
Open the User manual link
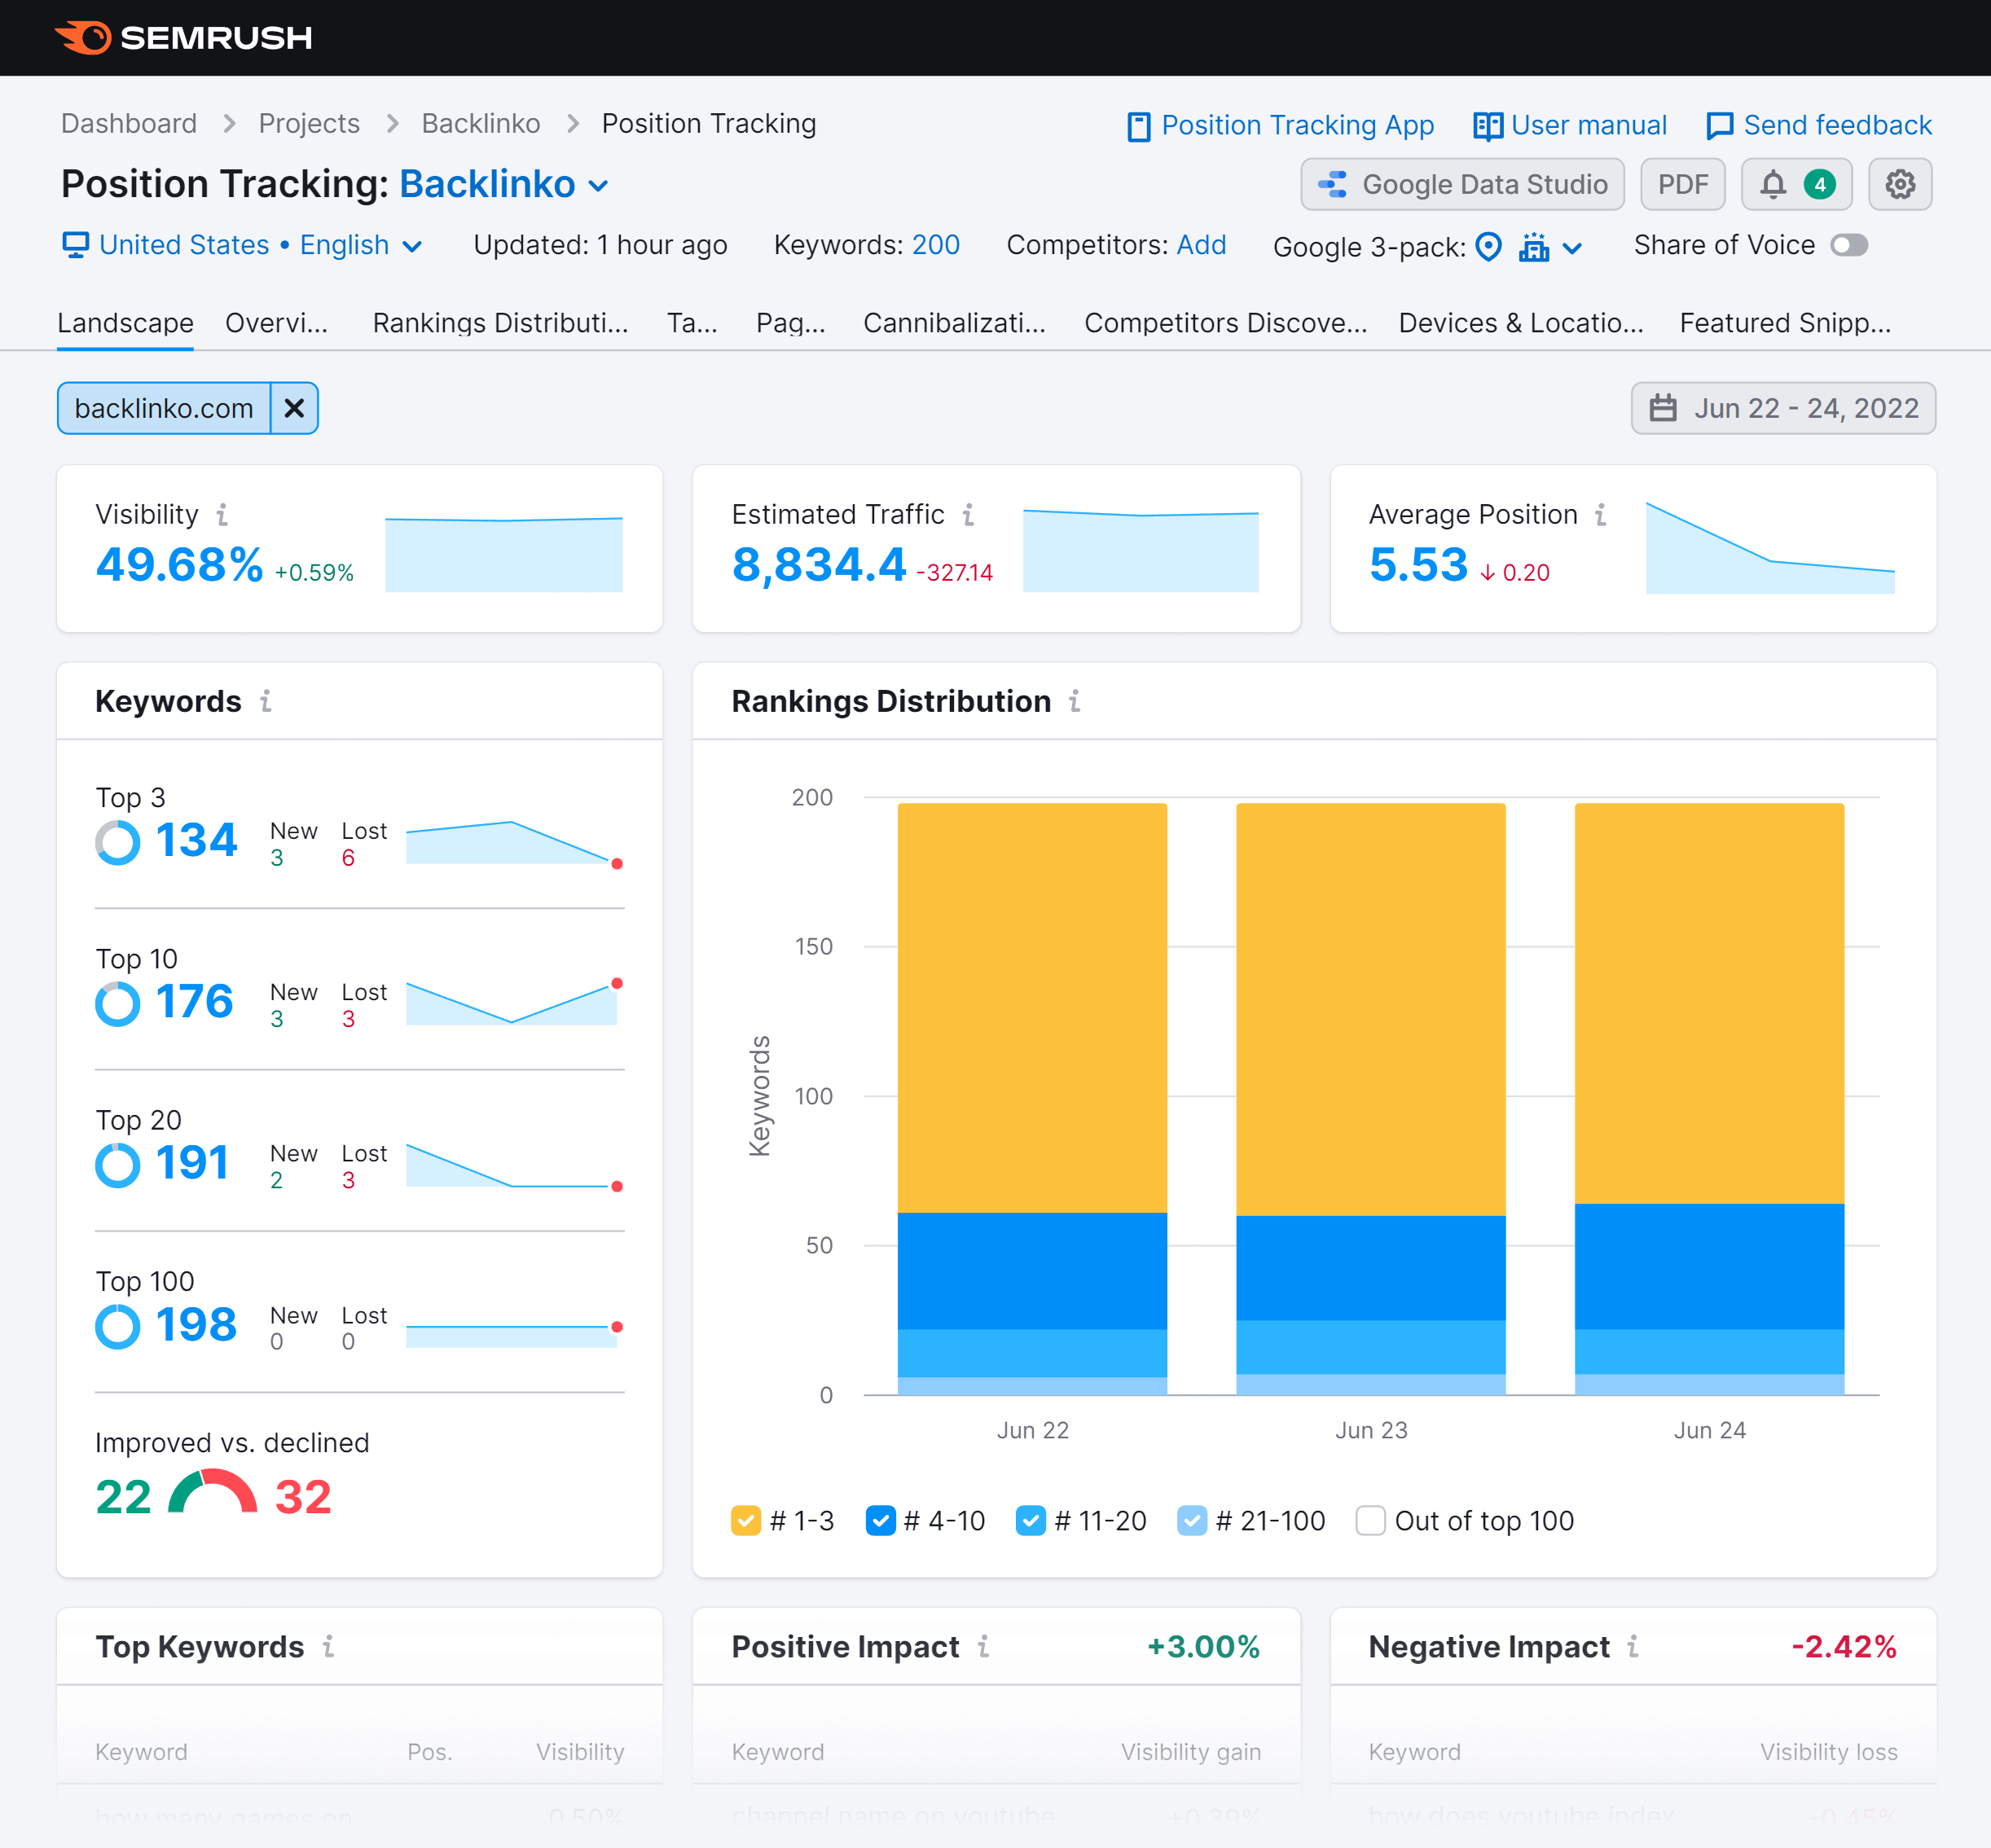pos(1570,125)
